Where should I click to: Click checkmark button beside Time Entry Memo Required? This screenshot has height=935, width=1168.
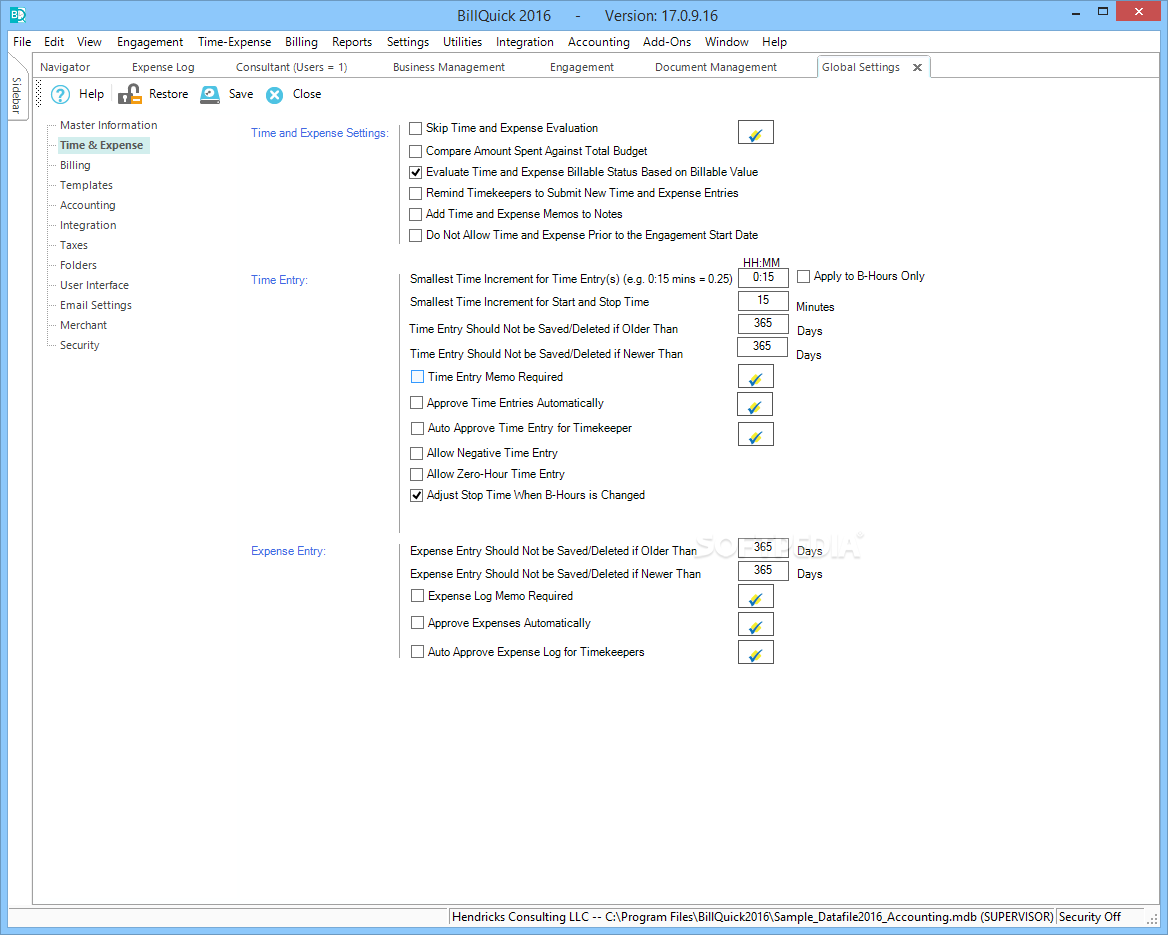[x=755, y=377]
